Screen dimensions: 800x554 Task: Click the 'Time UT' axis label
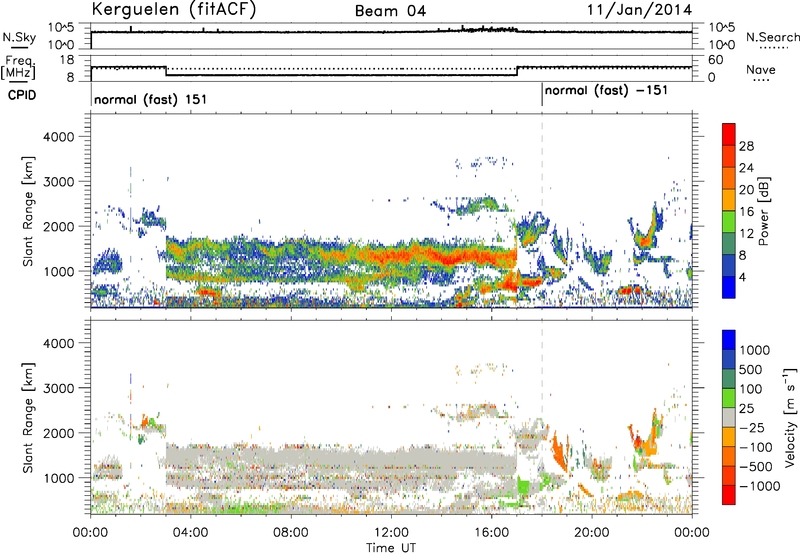(x=391, y=547)
